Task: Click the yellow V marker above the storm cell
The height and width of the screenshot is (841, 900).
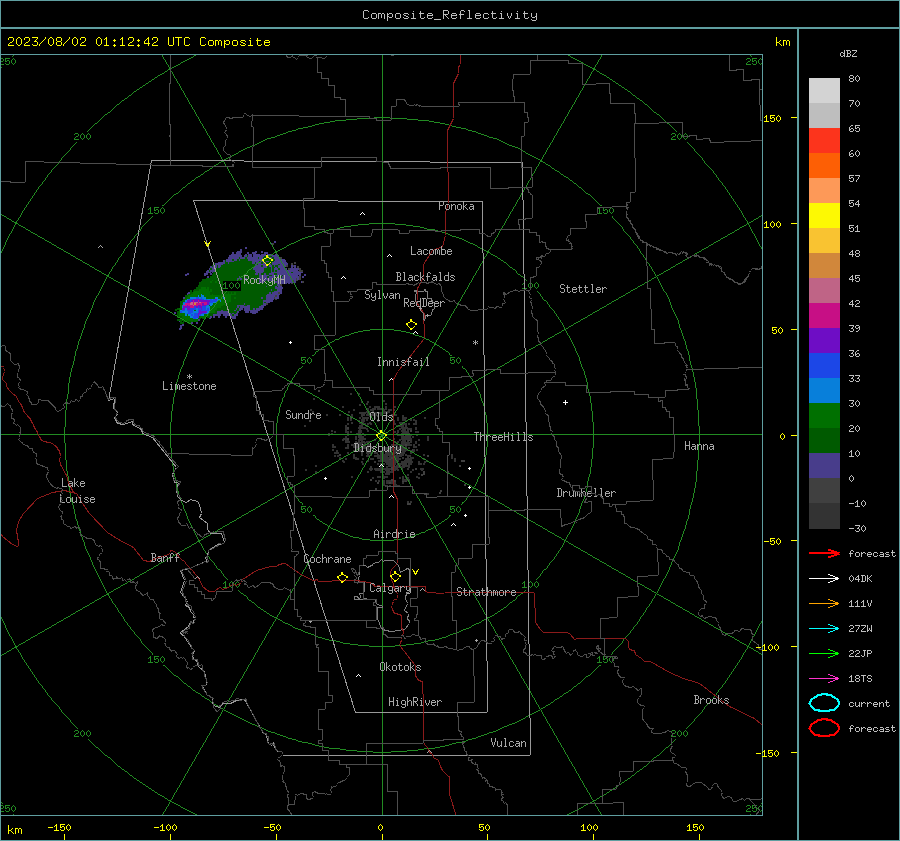Action: pos(208,244)
